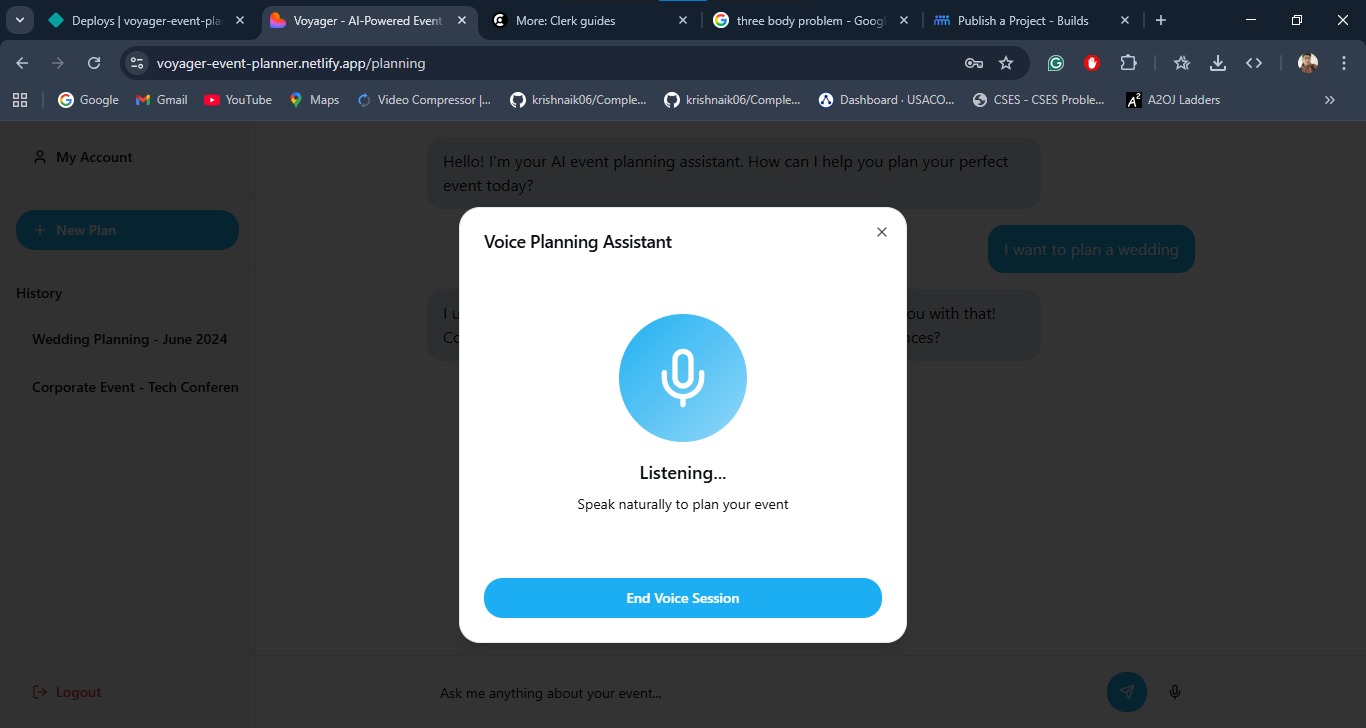Click the chat message input field

(760, 693)
